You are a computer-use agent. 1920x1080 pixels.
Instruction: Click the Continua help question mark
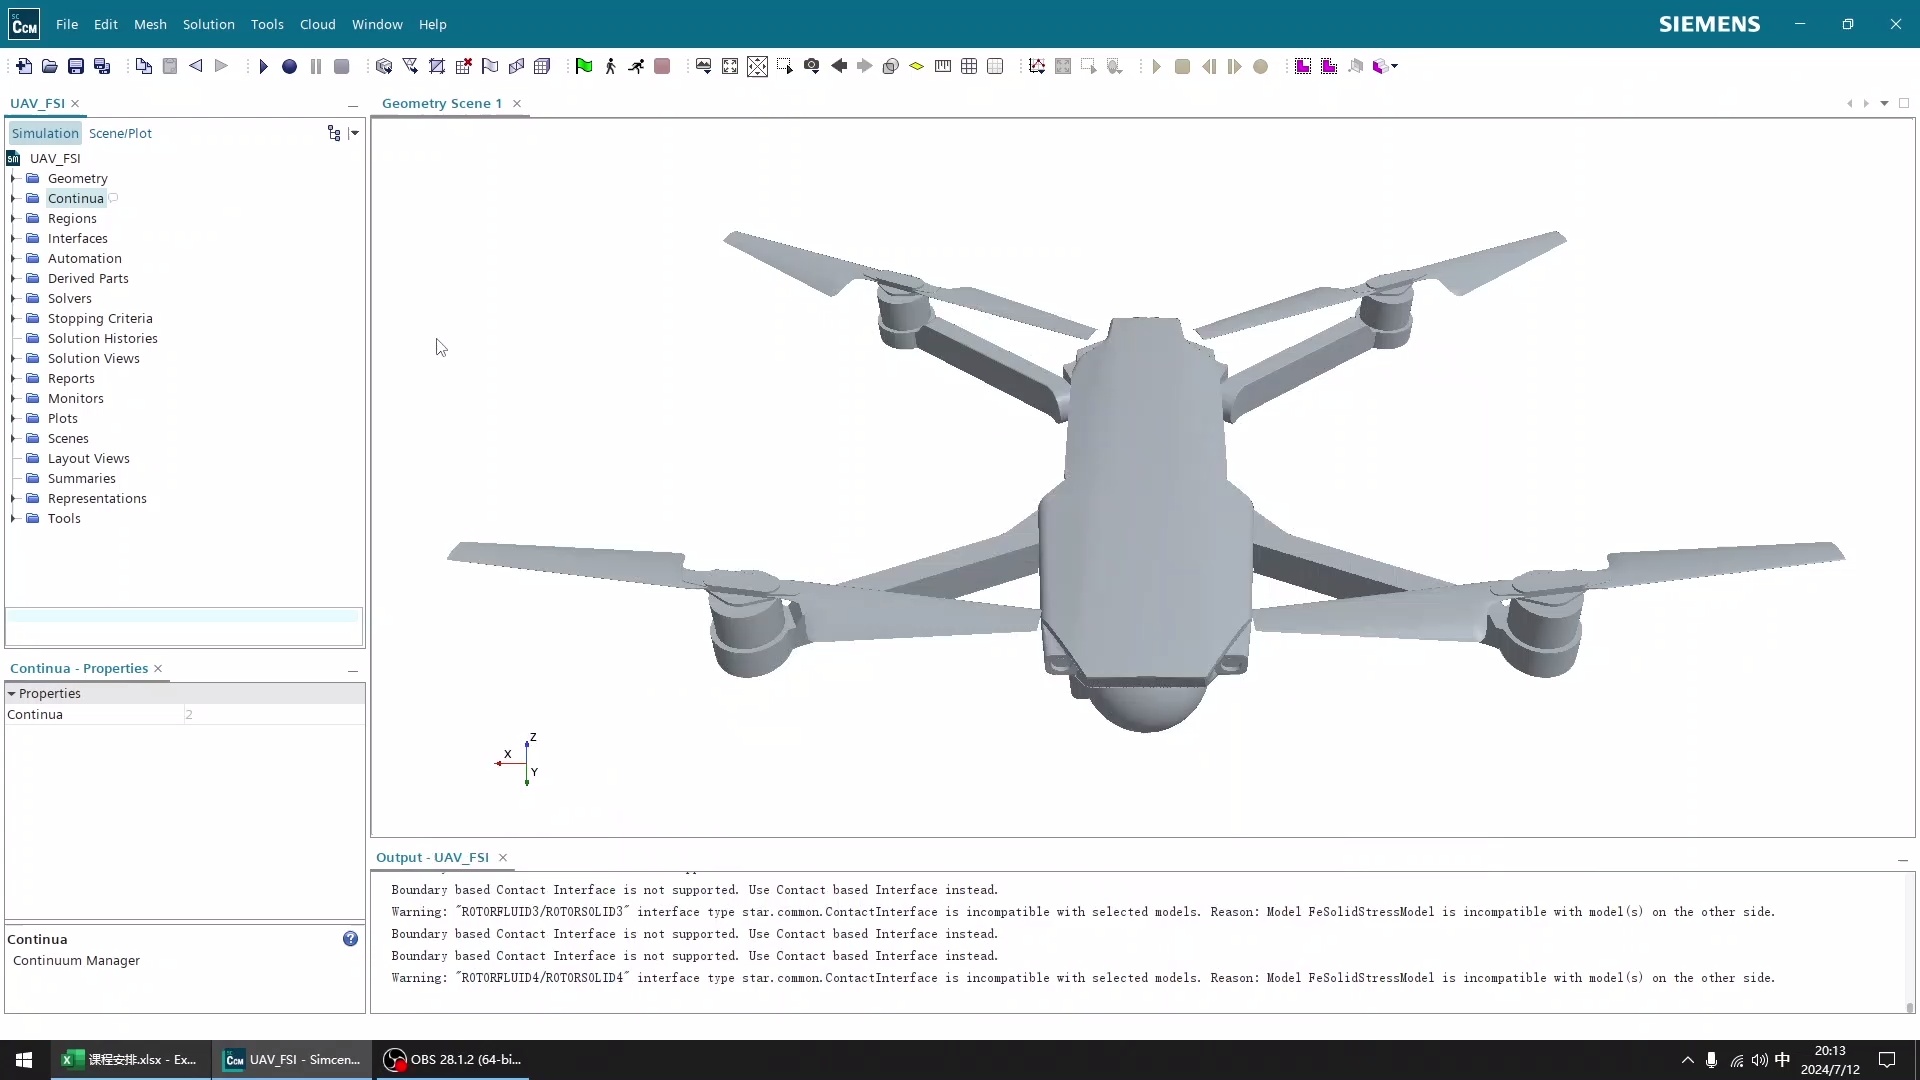[350, 939]
